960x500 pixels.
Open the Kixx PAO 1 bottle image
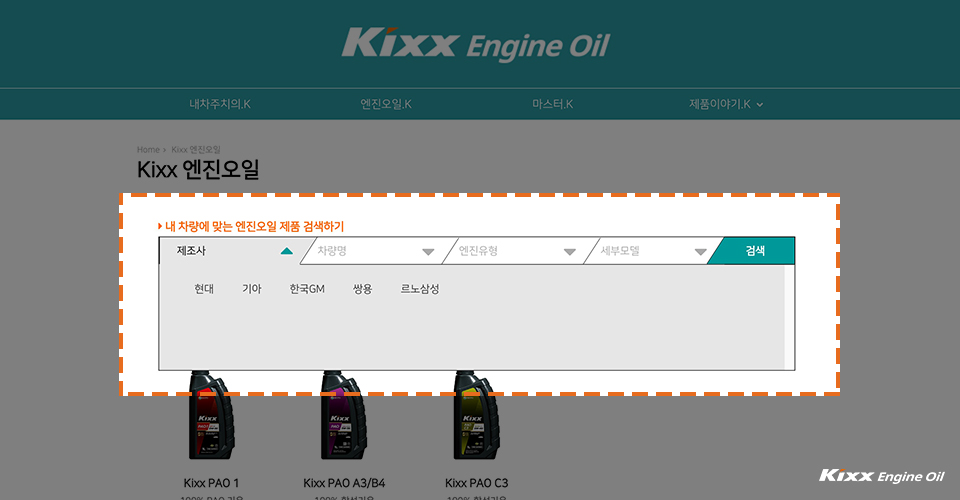[x=211, y=414]
